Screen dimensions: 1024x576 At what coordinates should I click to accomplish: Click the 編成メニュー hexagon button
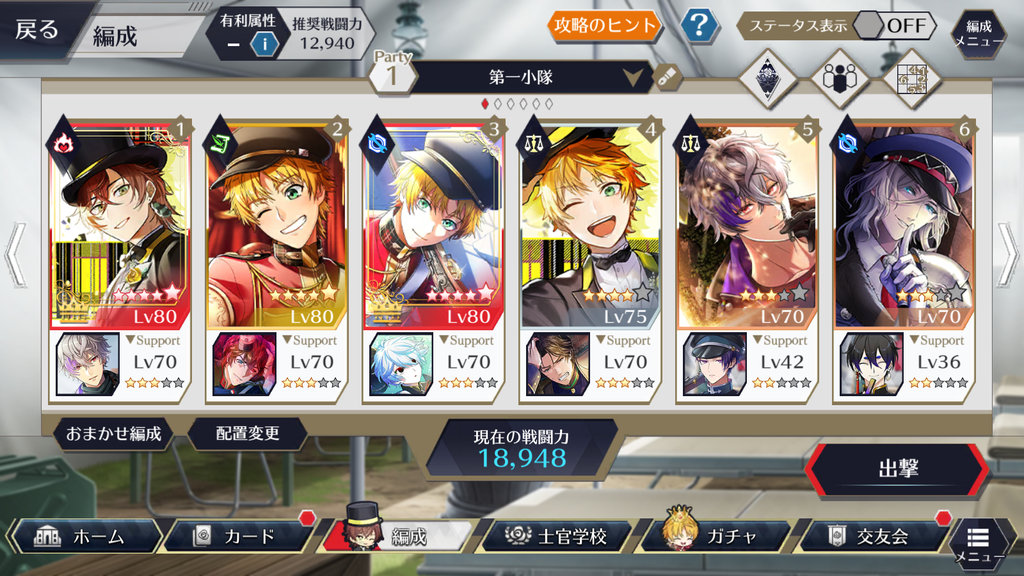coord(978,34)
